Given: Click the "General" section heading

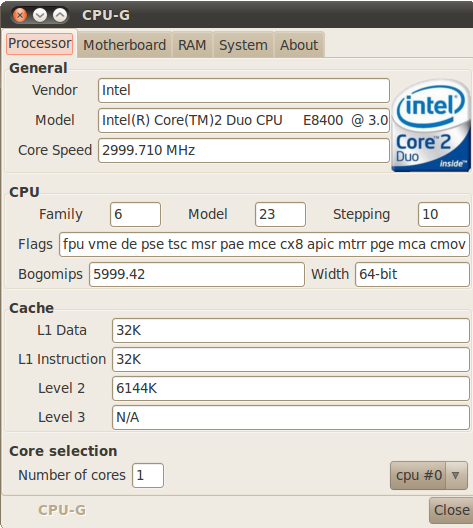Looking at the screenshot, I should click(38, 68).
